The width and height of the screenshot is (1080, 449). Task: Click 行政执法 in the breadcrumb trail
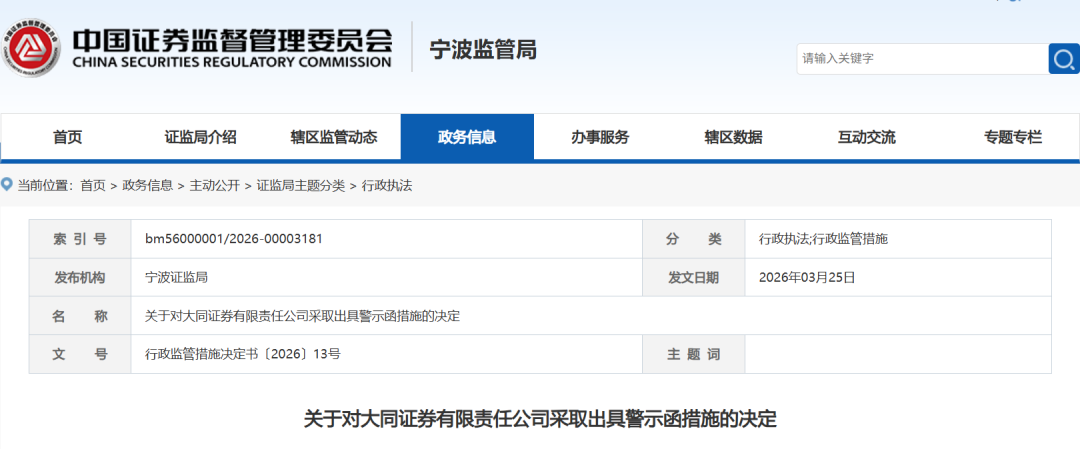point(386,185)
